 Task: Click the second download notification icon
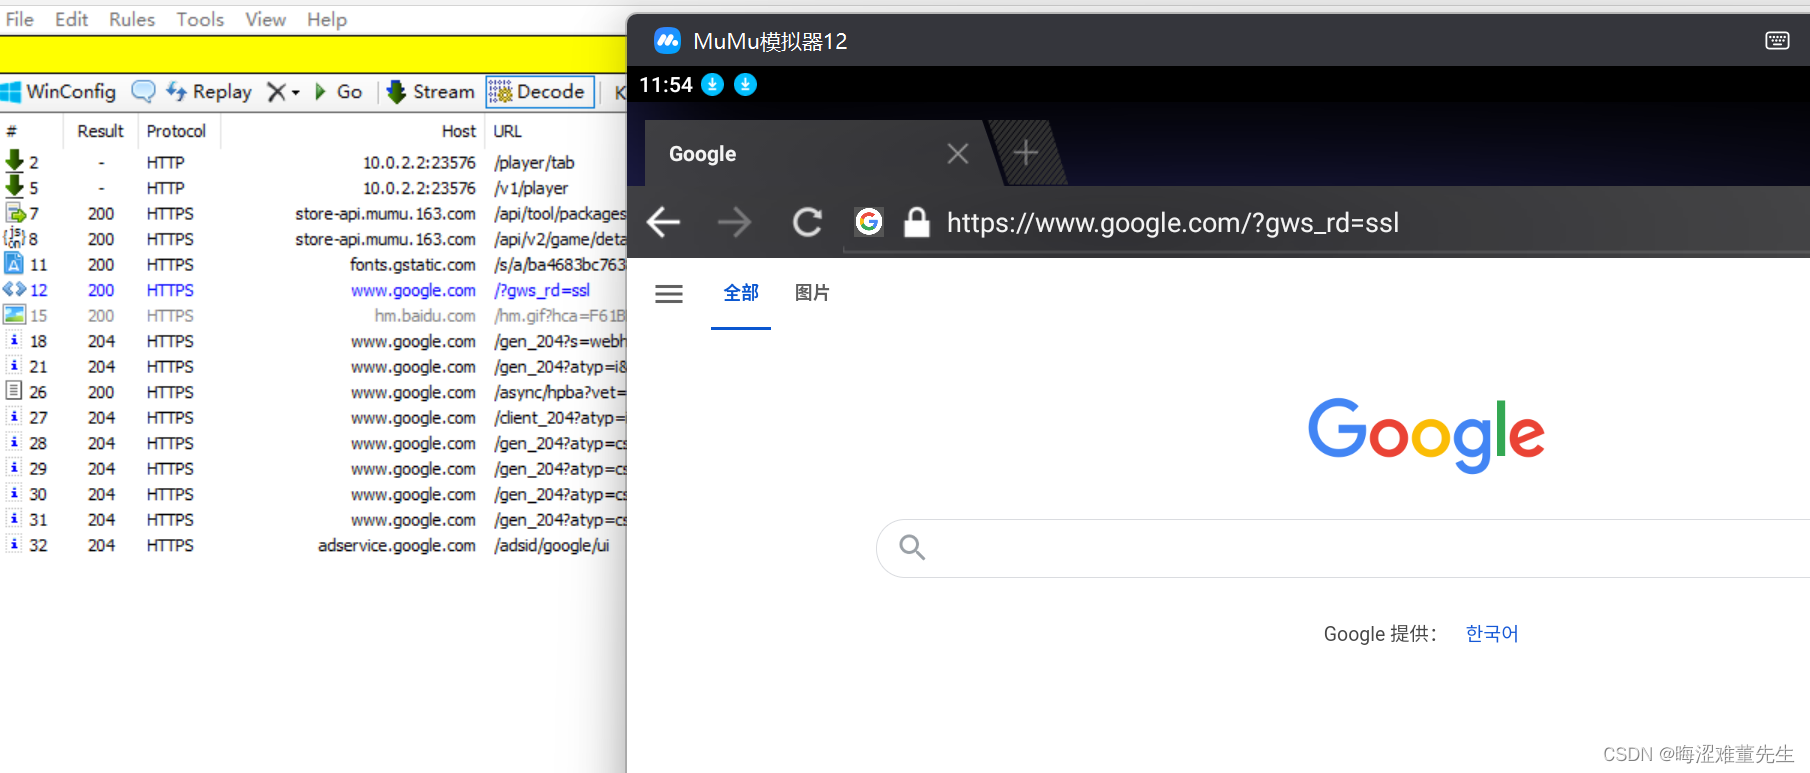click(x=745, y=85)
